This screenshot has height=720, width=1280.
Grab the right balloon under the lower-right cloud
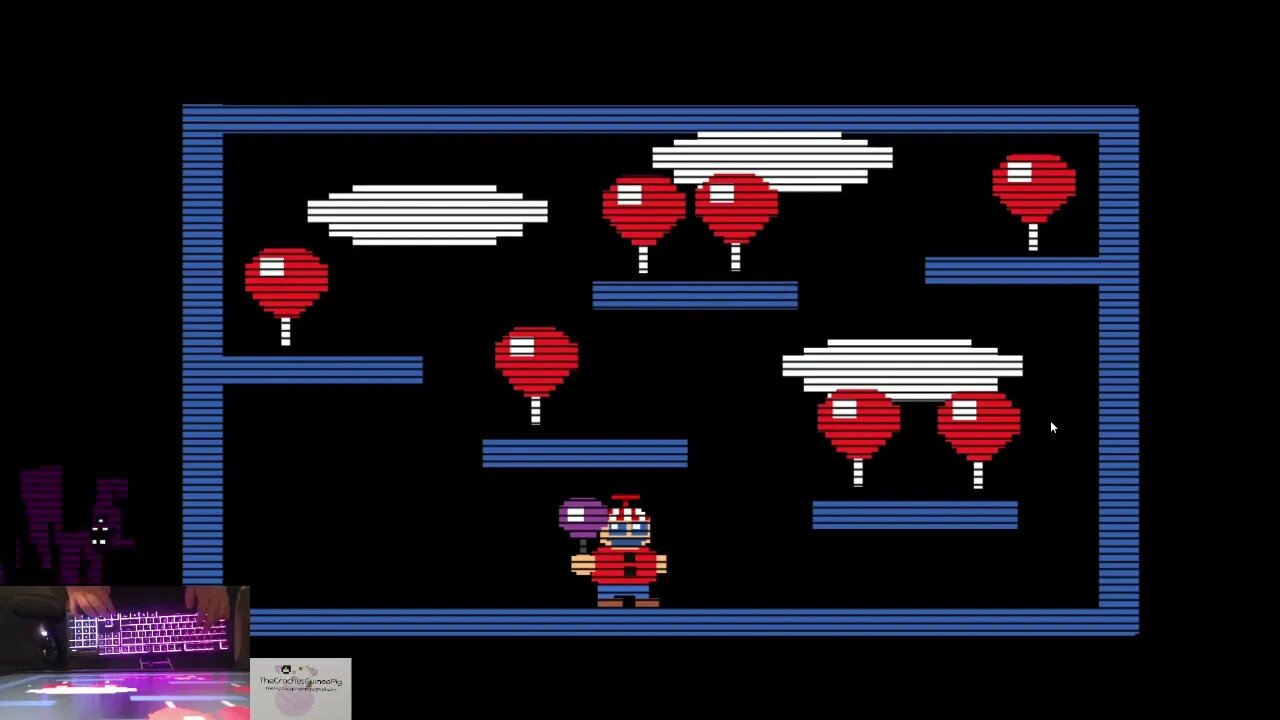pyautogui.click(x=978, y=440)
